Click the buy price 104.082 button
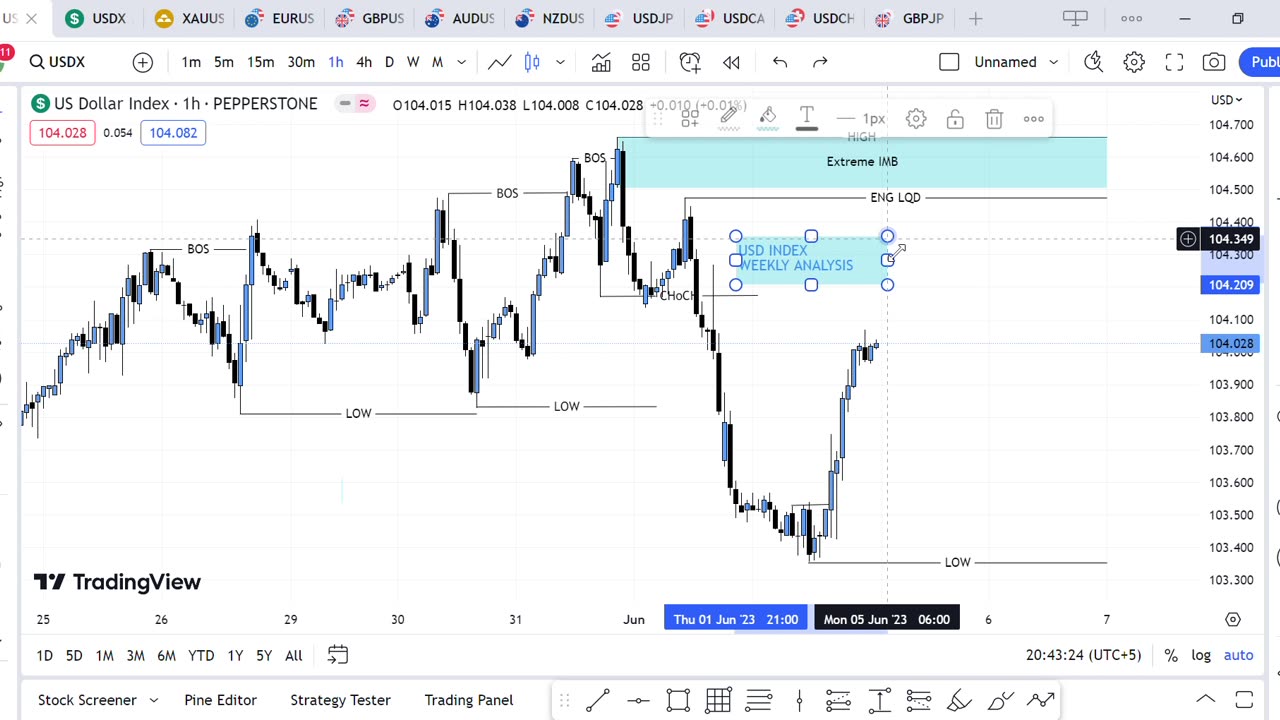The width and height of the screenshot is (1280, 720). point(173,132)
